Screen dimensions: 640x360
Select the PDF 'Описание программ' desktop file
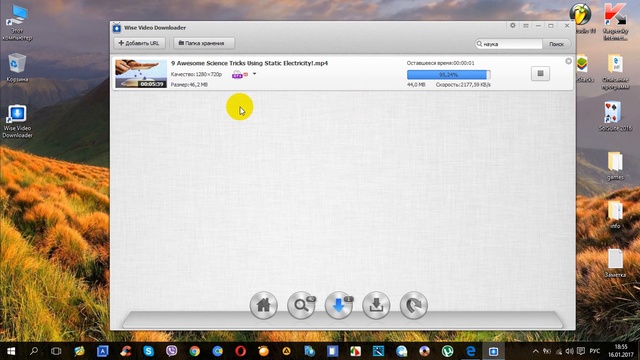pos(615,72)
